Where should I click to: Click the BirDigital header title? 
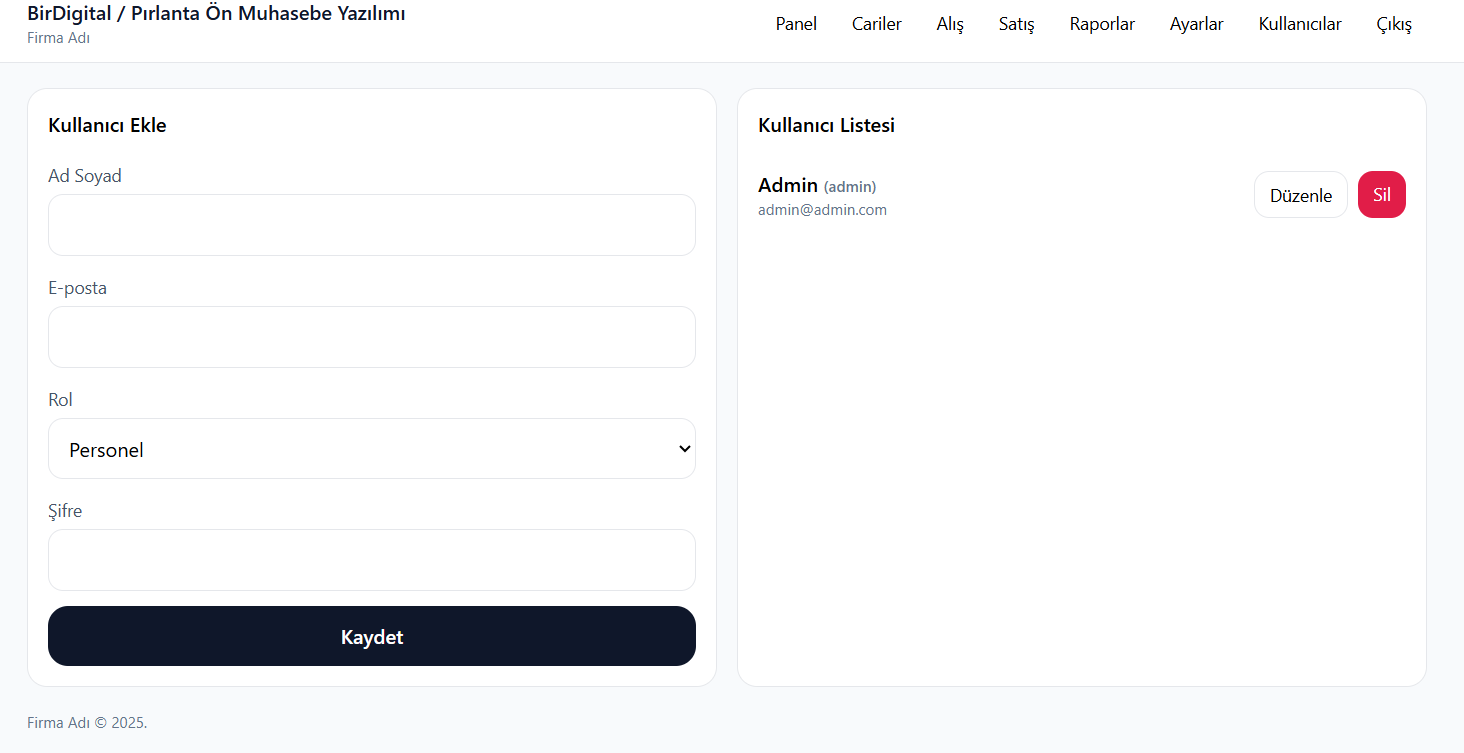216,14
